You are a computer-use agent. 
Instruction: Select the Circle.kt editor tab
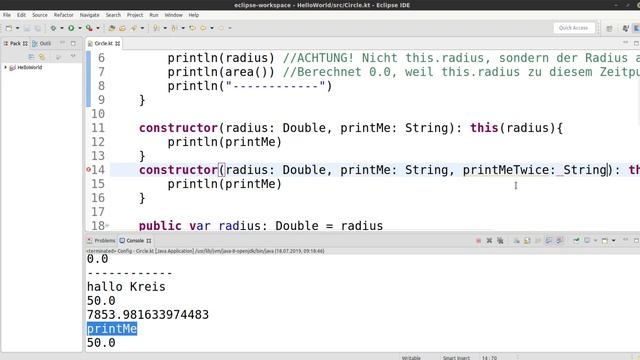pyautogui.click(x=103, y=43)
